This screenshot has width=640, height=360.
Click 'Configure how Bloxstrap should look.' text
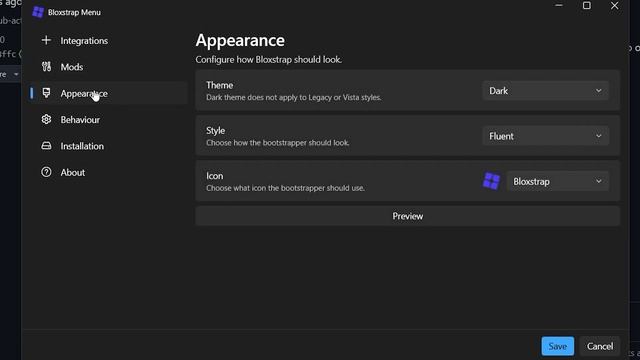point(269,60)
